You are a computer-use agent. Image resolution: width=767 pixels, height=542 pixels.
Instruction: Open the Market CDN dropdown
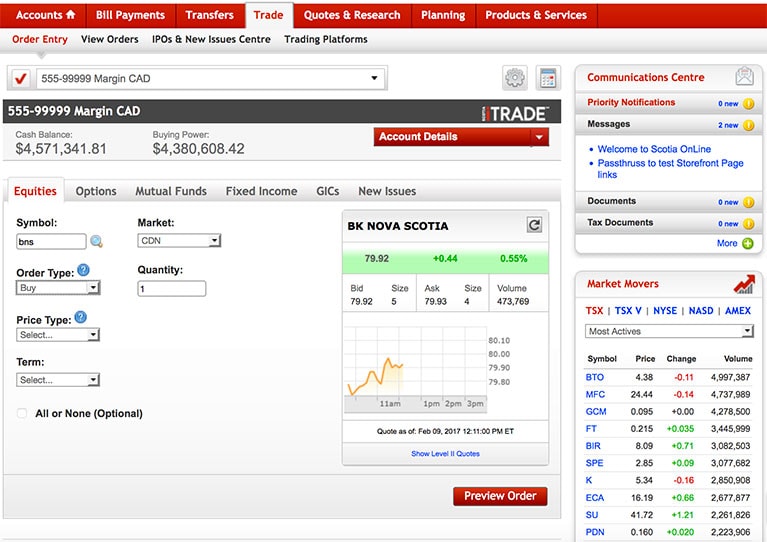179,241
